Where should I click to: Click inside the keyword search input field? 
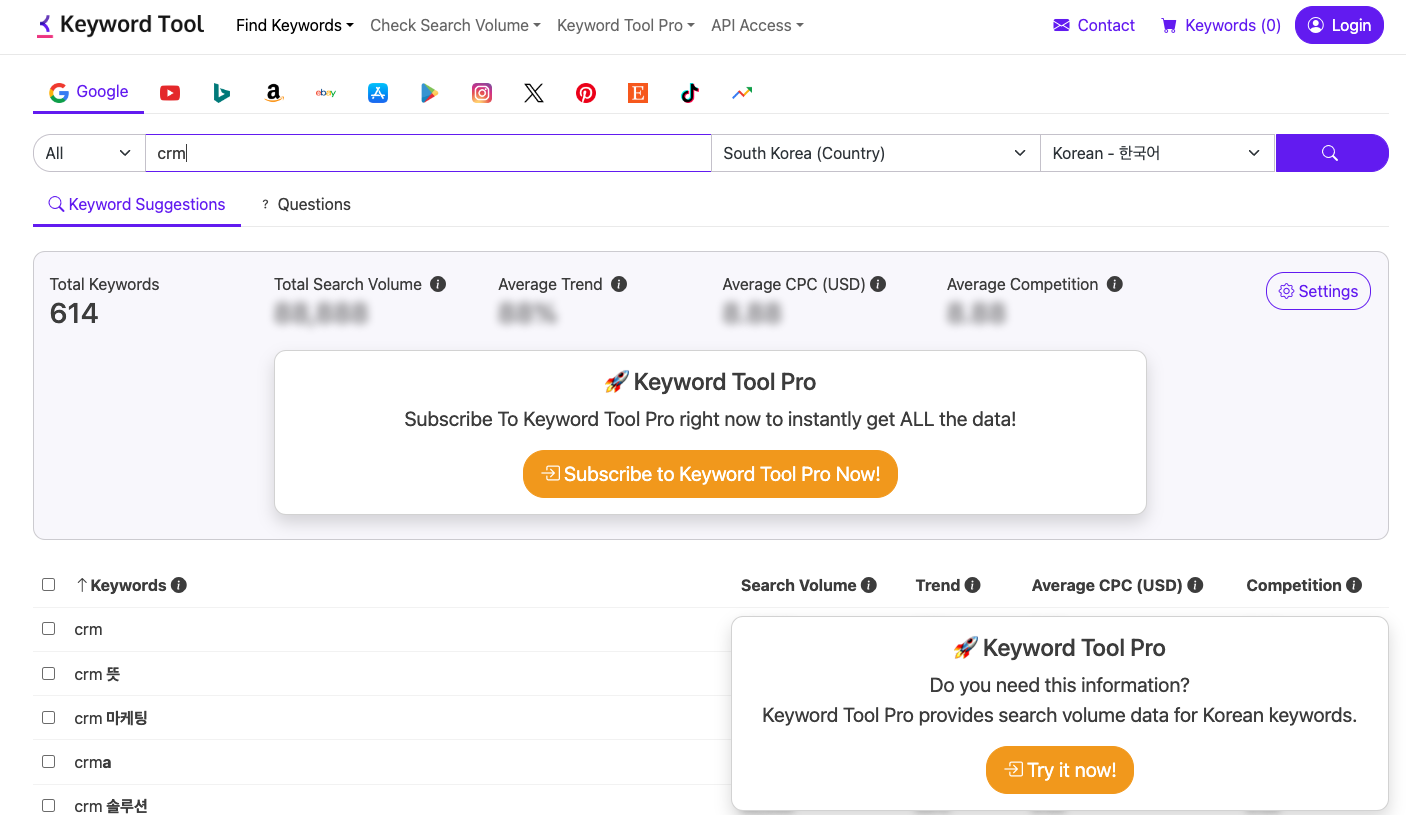click(x=428, y=152)
